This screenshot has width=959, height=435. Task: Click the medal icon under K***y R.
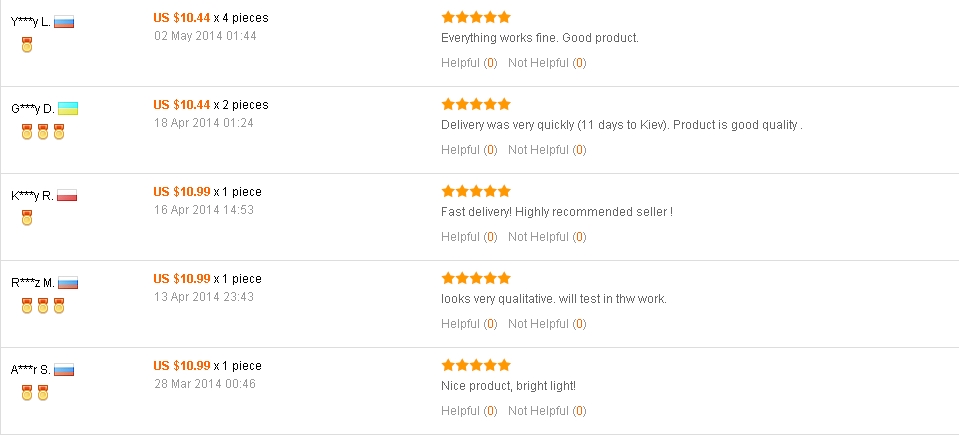tap(27, 219)
